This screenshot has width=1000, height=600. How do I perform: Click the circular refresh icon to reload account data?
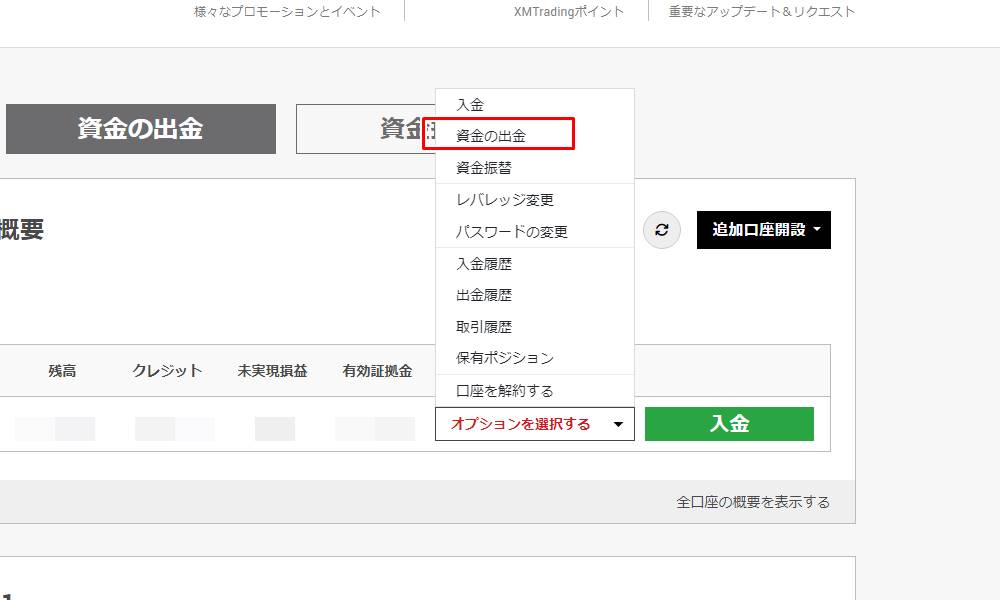[662, 230]
